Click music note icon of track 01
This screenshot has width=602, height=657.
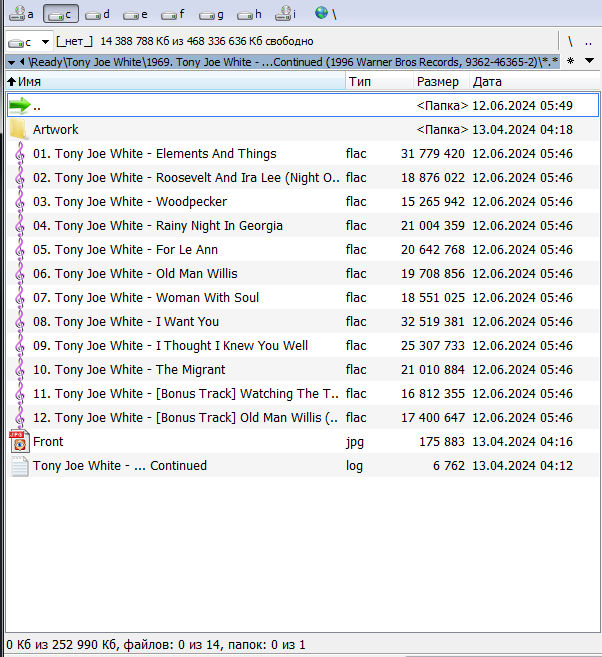(x=20, y=154)
